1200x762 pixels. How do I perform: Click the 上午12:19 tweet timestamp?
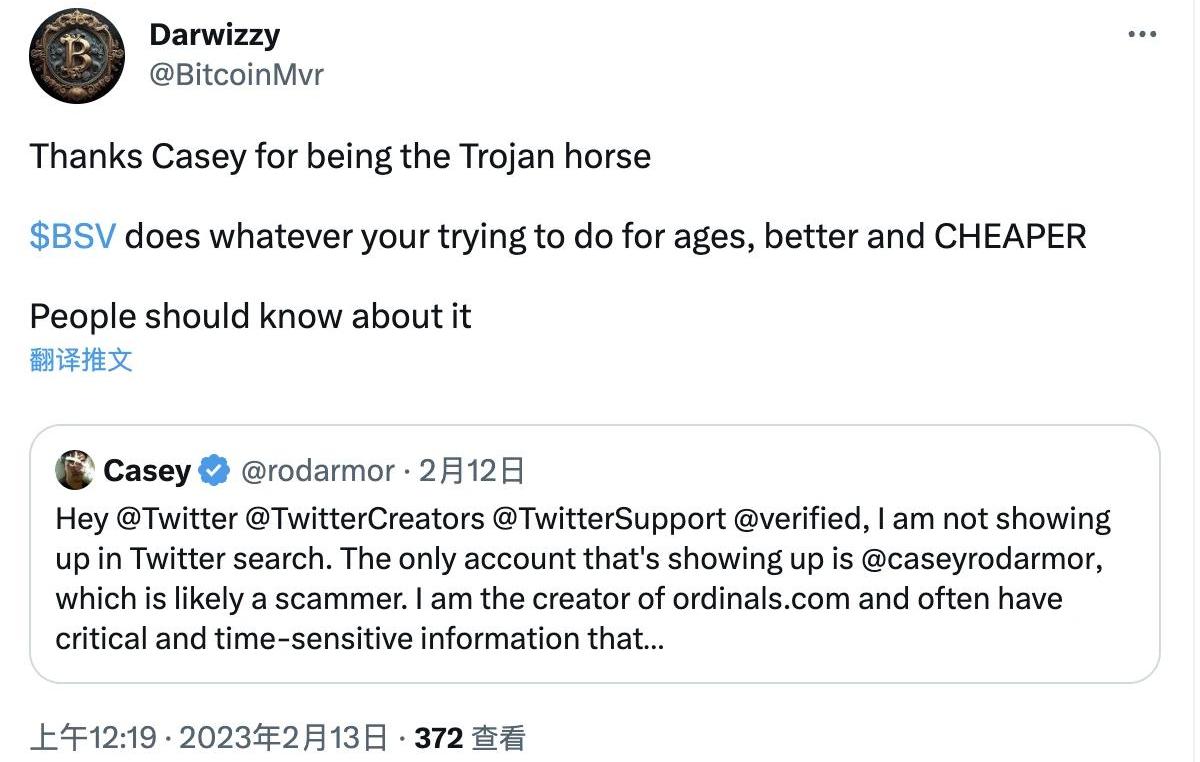[x=93, y=739]
